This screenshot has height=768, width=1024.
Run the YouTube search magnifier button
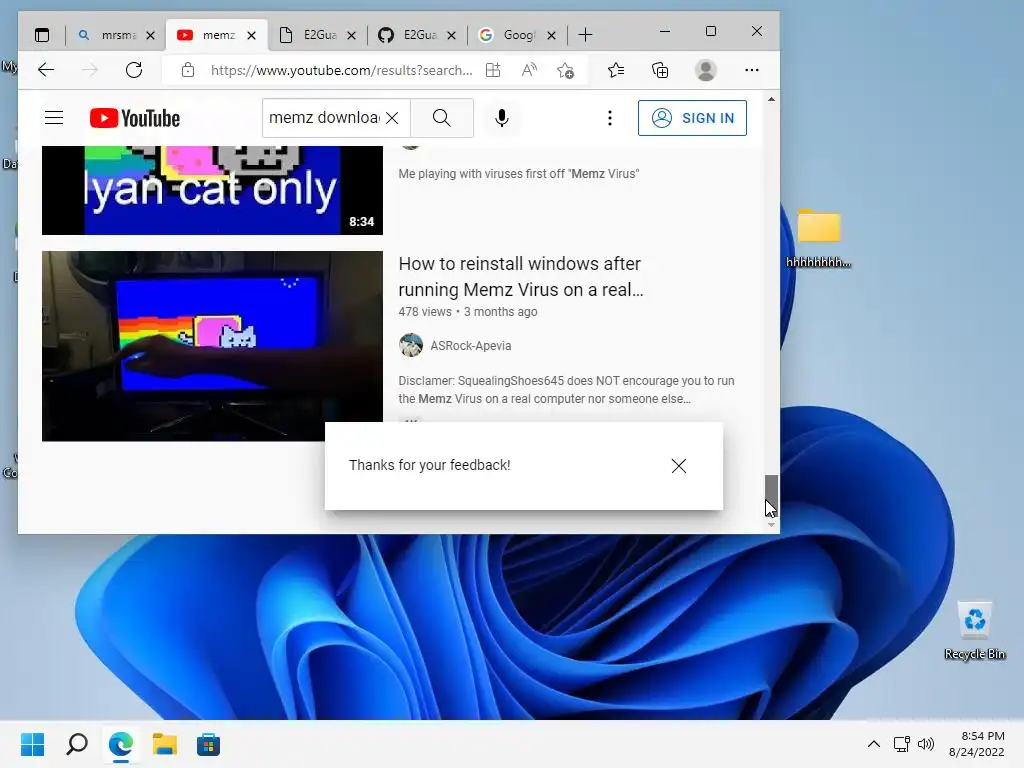point(442,118)
